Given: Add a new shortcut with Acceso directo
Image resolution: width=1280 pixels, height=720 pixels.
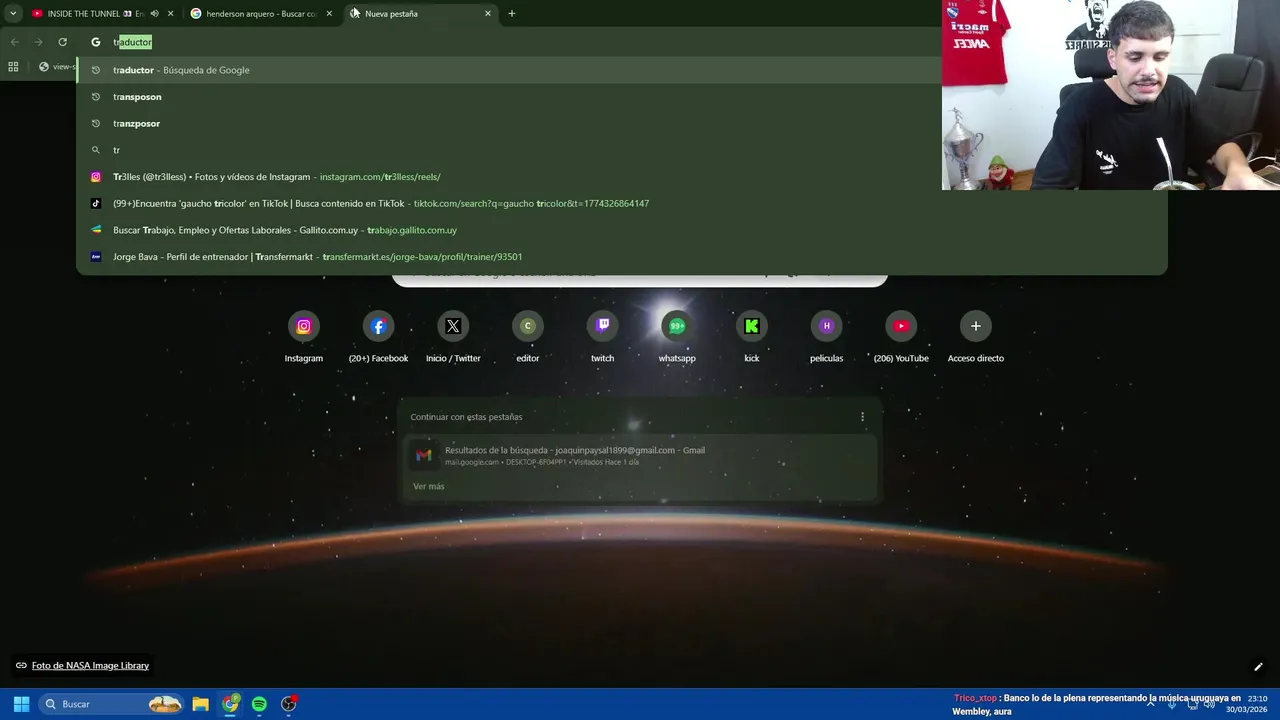Looking at the screenshot, I should [976, 338].
